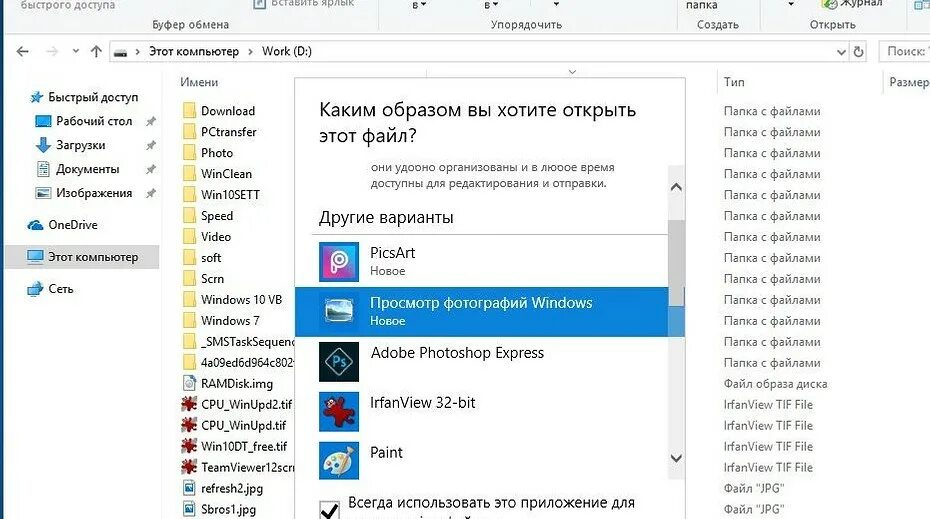The image size is (930, 519).
Task: Click the Photo folder icon
Action: pos(189,152)
